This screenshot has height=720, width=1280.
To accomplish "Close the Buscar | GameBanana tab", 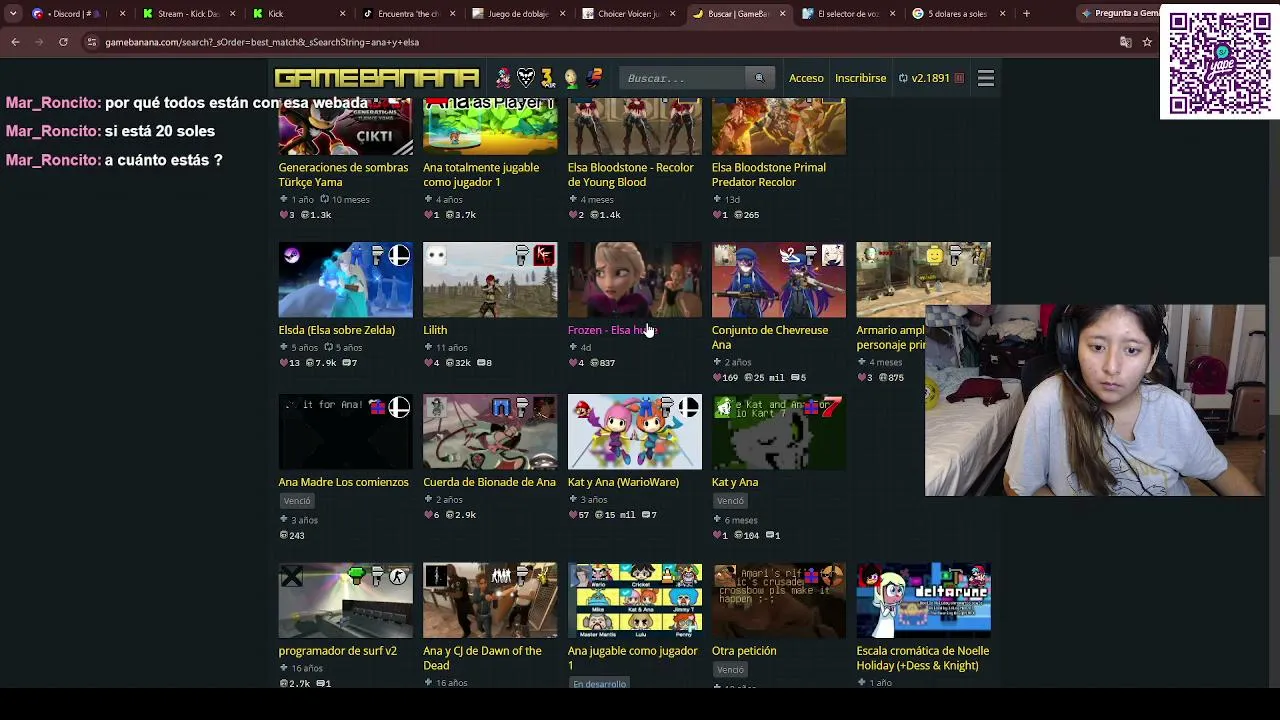I will coord(782,14).
